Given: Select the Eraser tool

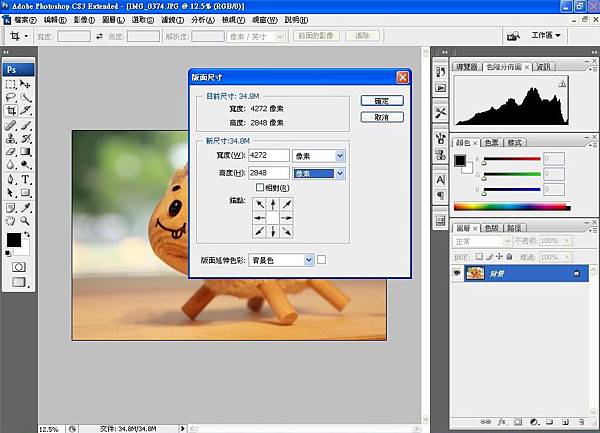Looking at the screenshot, I should click(11, 152).
